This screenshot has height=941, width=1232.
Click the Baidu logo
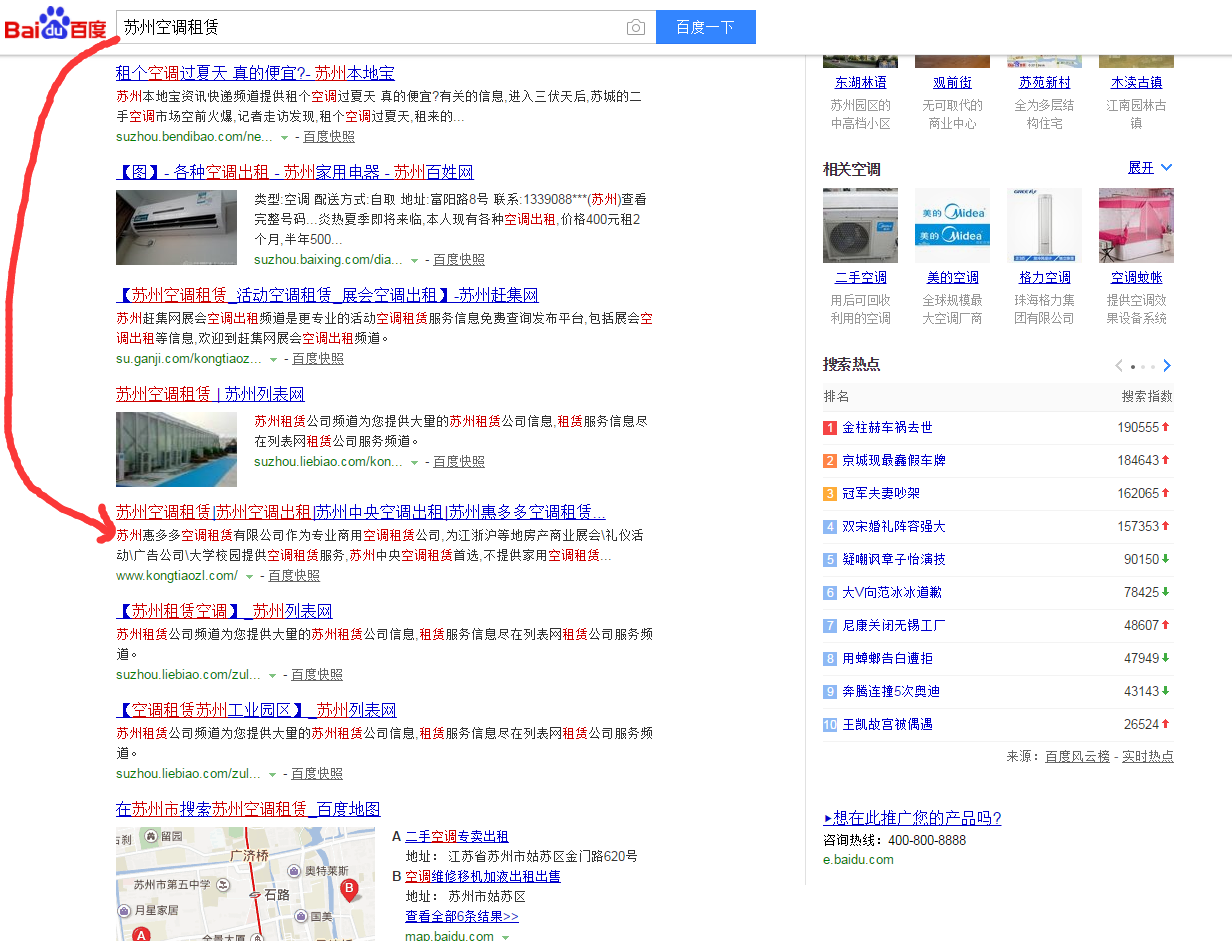click(x=56, y=23)
